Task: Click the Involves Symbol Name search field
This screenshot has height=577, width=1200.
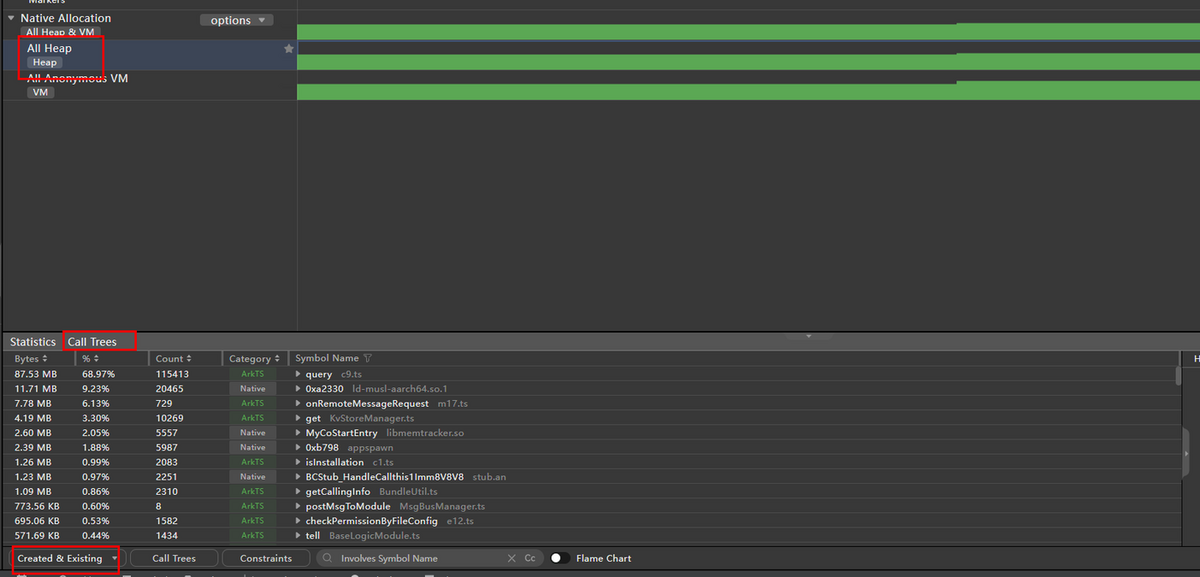Action: tap(418, 558)
